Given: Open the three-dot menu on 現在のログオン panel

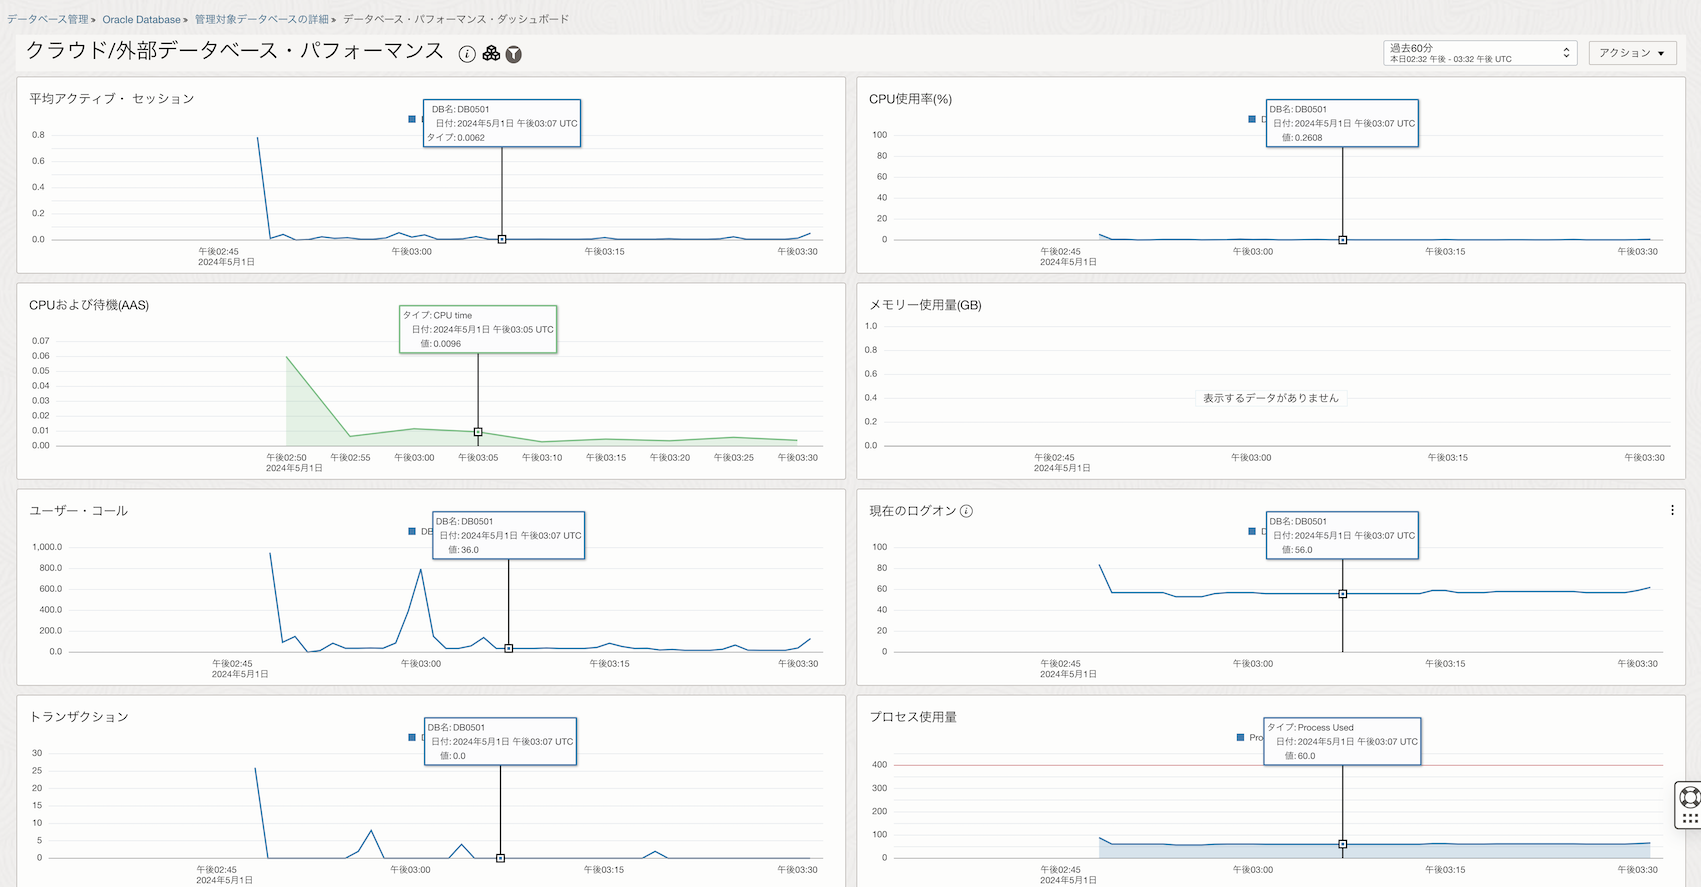Looking at the screenshot, I should [1672, 510].
